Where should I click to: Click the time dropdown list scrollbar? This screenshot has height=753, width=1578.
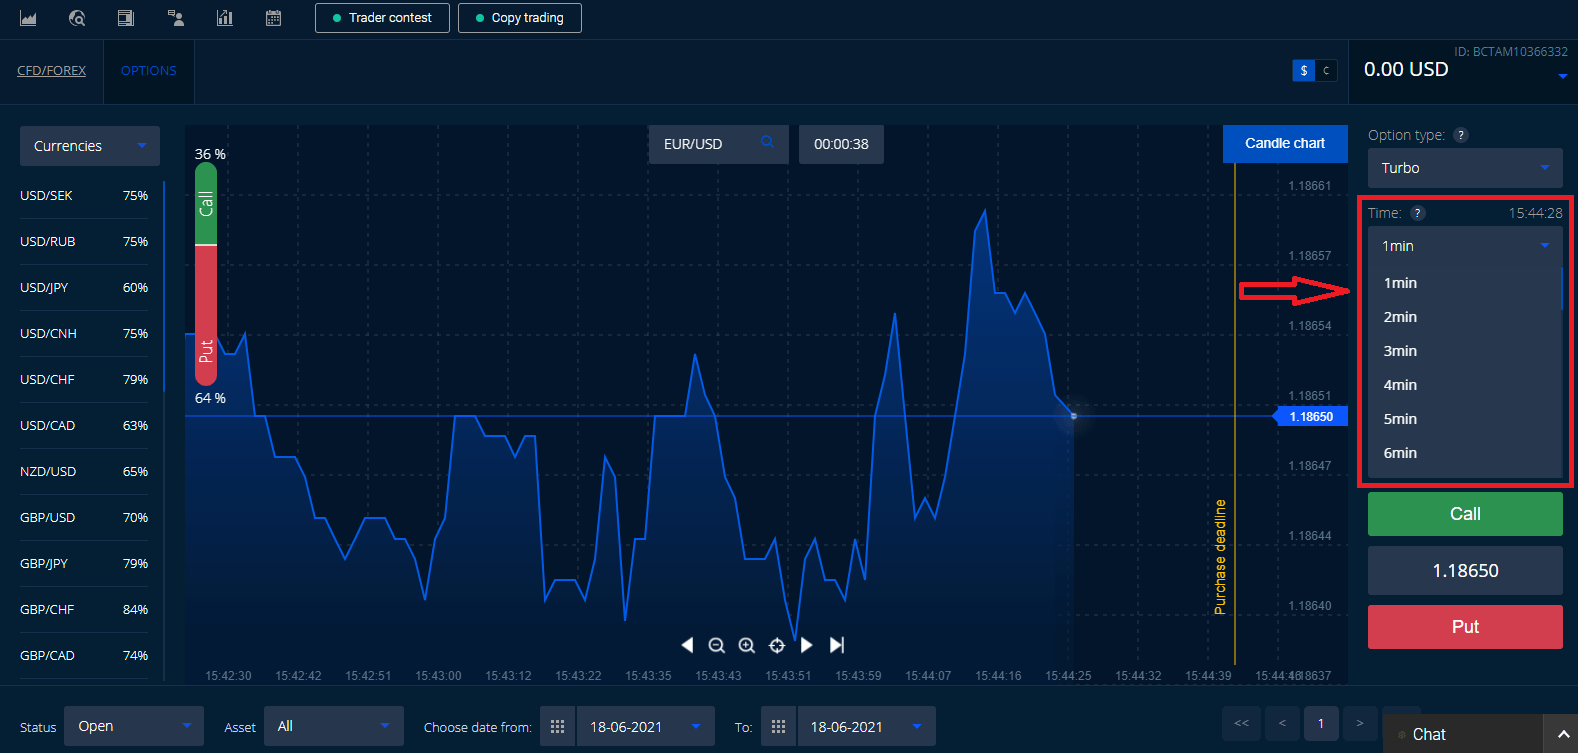1561,288
